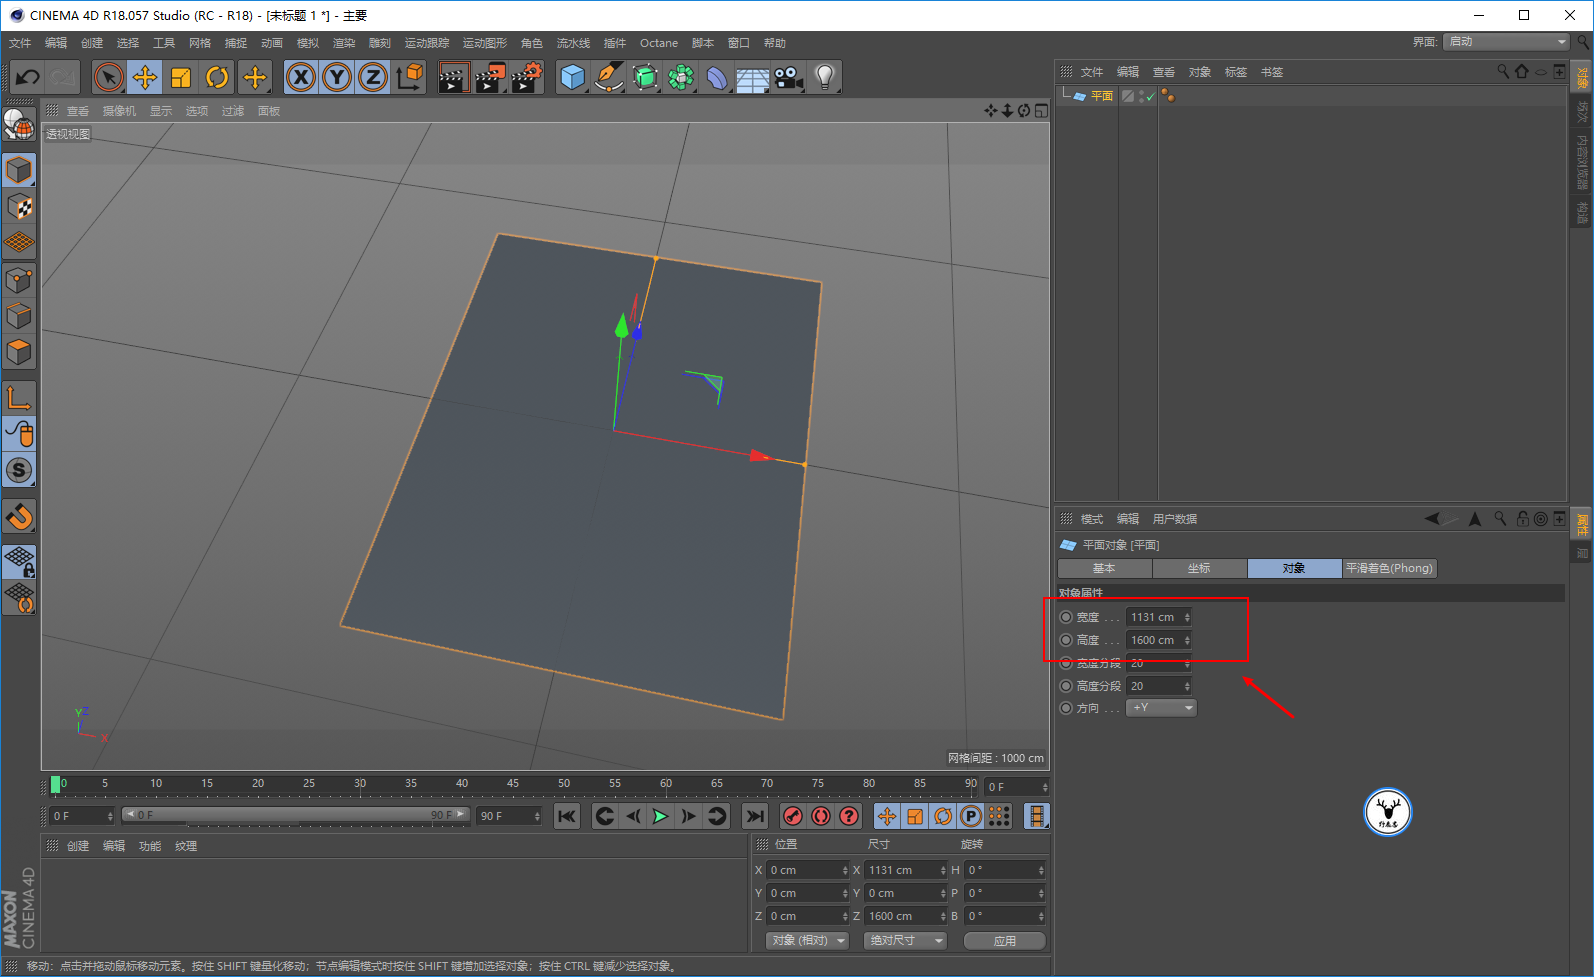This screenshot has width=1594, height=977.
Task: Click the Make Editable icon in the left sidebar
Action: point(19,124)
